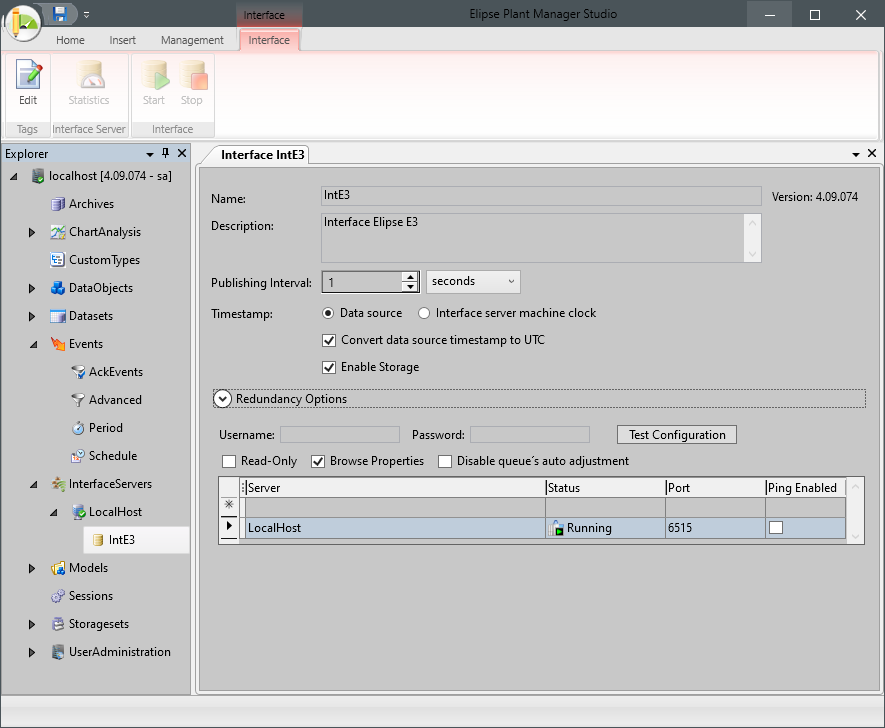Select the InterfaceServers icon
This screenshot has height=728, width=885.
click(x=58, y=484)
